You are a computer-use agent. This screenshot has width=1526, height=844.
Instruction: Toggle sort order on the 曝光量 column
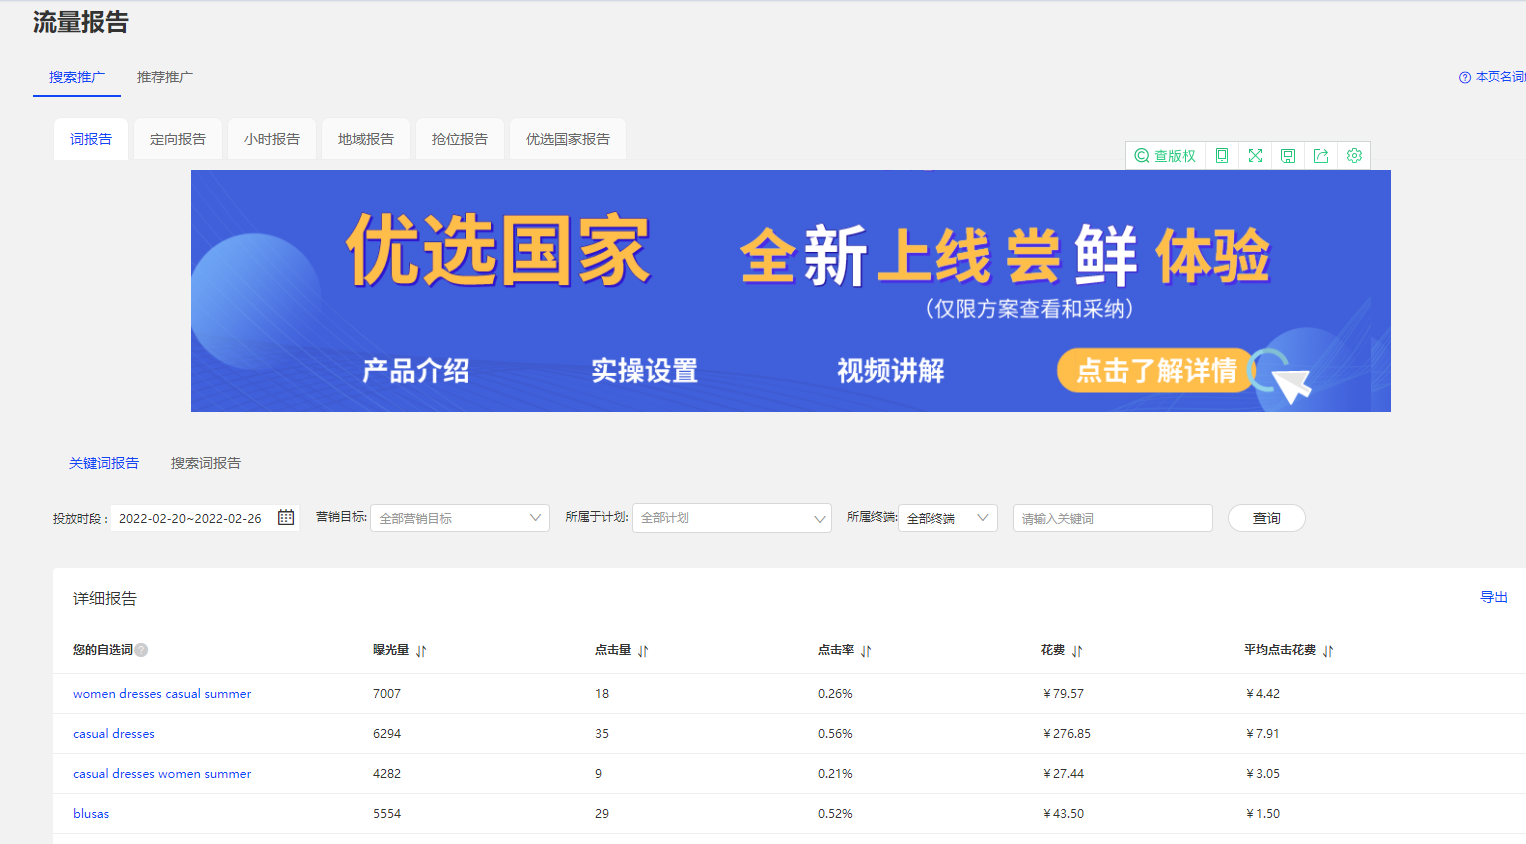420,650
